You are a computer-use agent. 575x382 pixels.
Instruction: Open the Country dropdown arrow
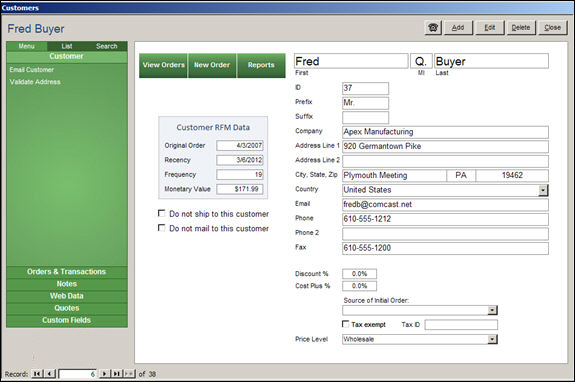543,190
